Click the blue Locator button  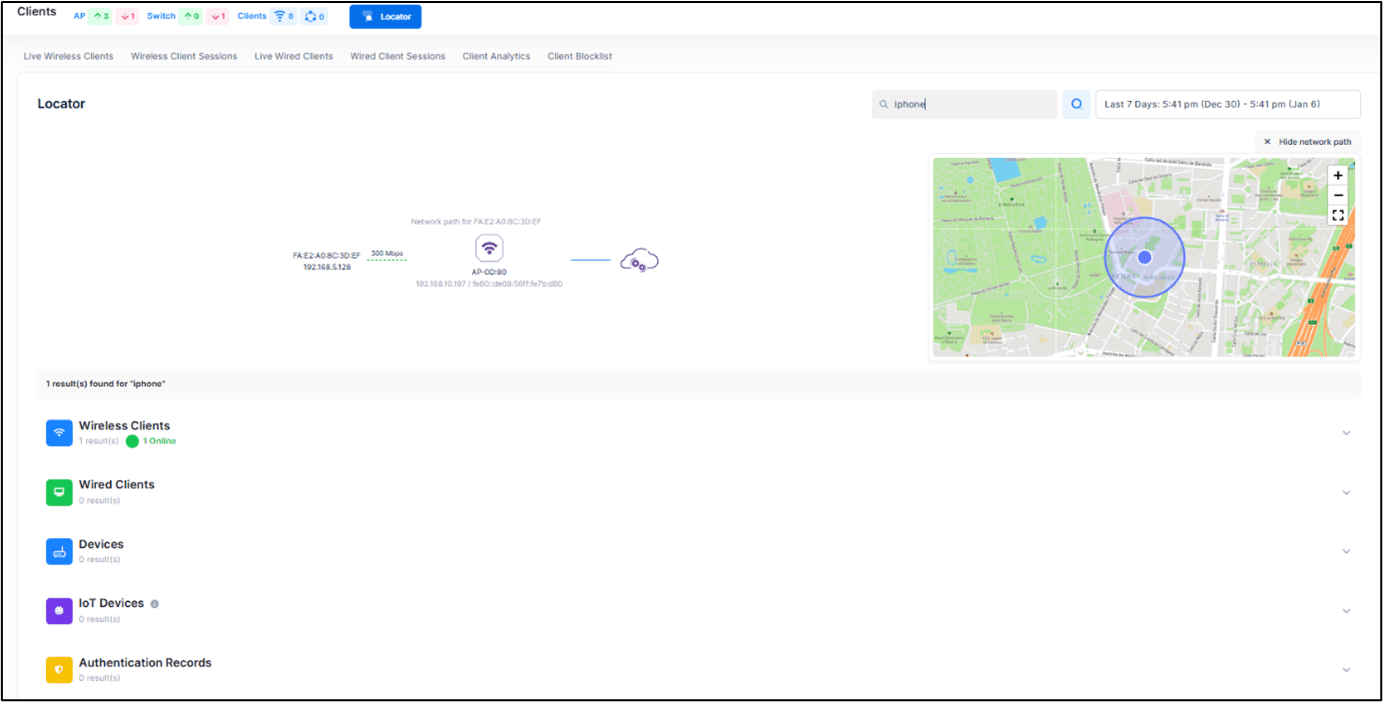(385, 17)
